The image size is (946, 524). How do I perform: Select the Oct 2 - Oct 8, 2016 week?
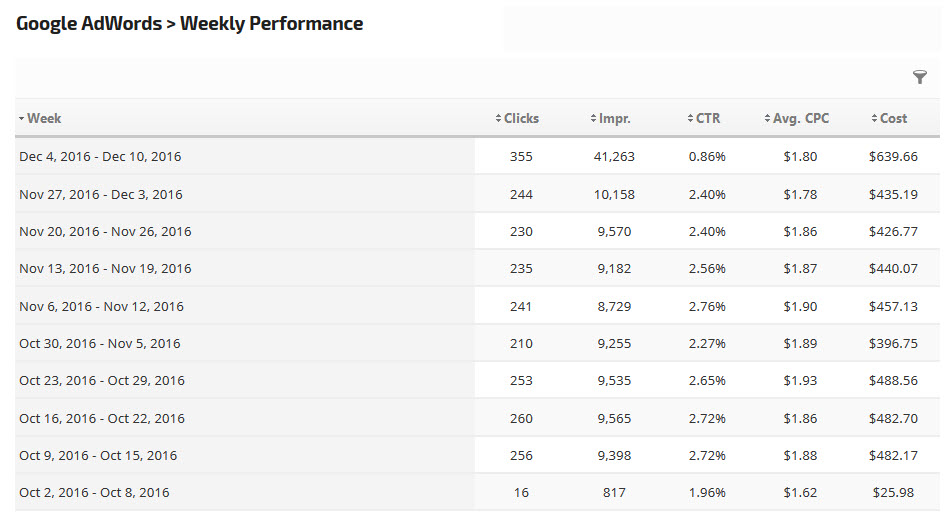click(x=94, y=492)
